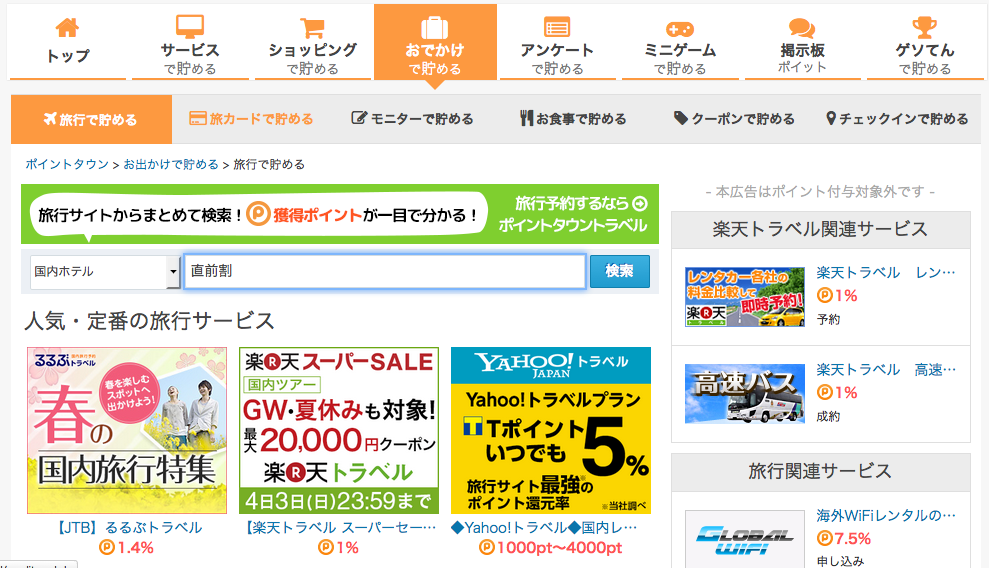Open the るるぶトラベル spring travel banner
The width and height of the screenshot is (989, 568).
pos(127,430)
